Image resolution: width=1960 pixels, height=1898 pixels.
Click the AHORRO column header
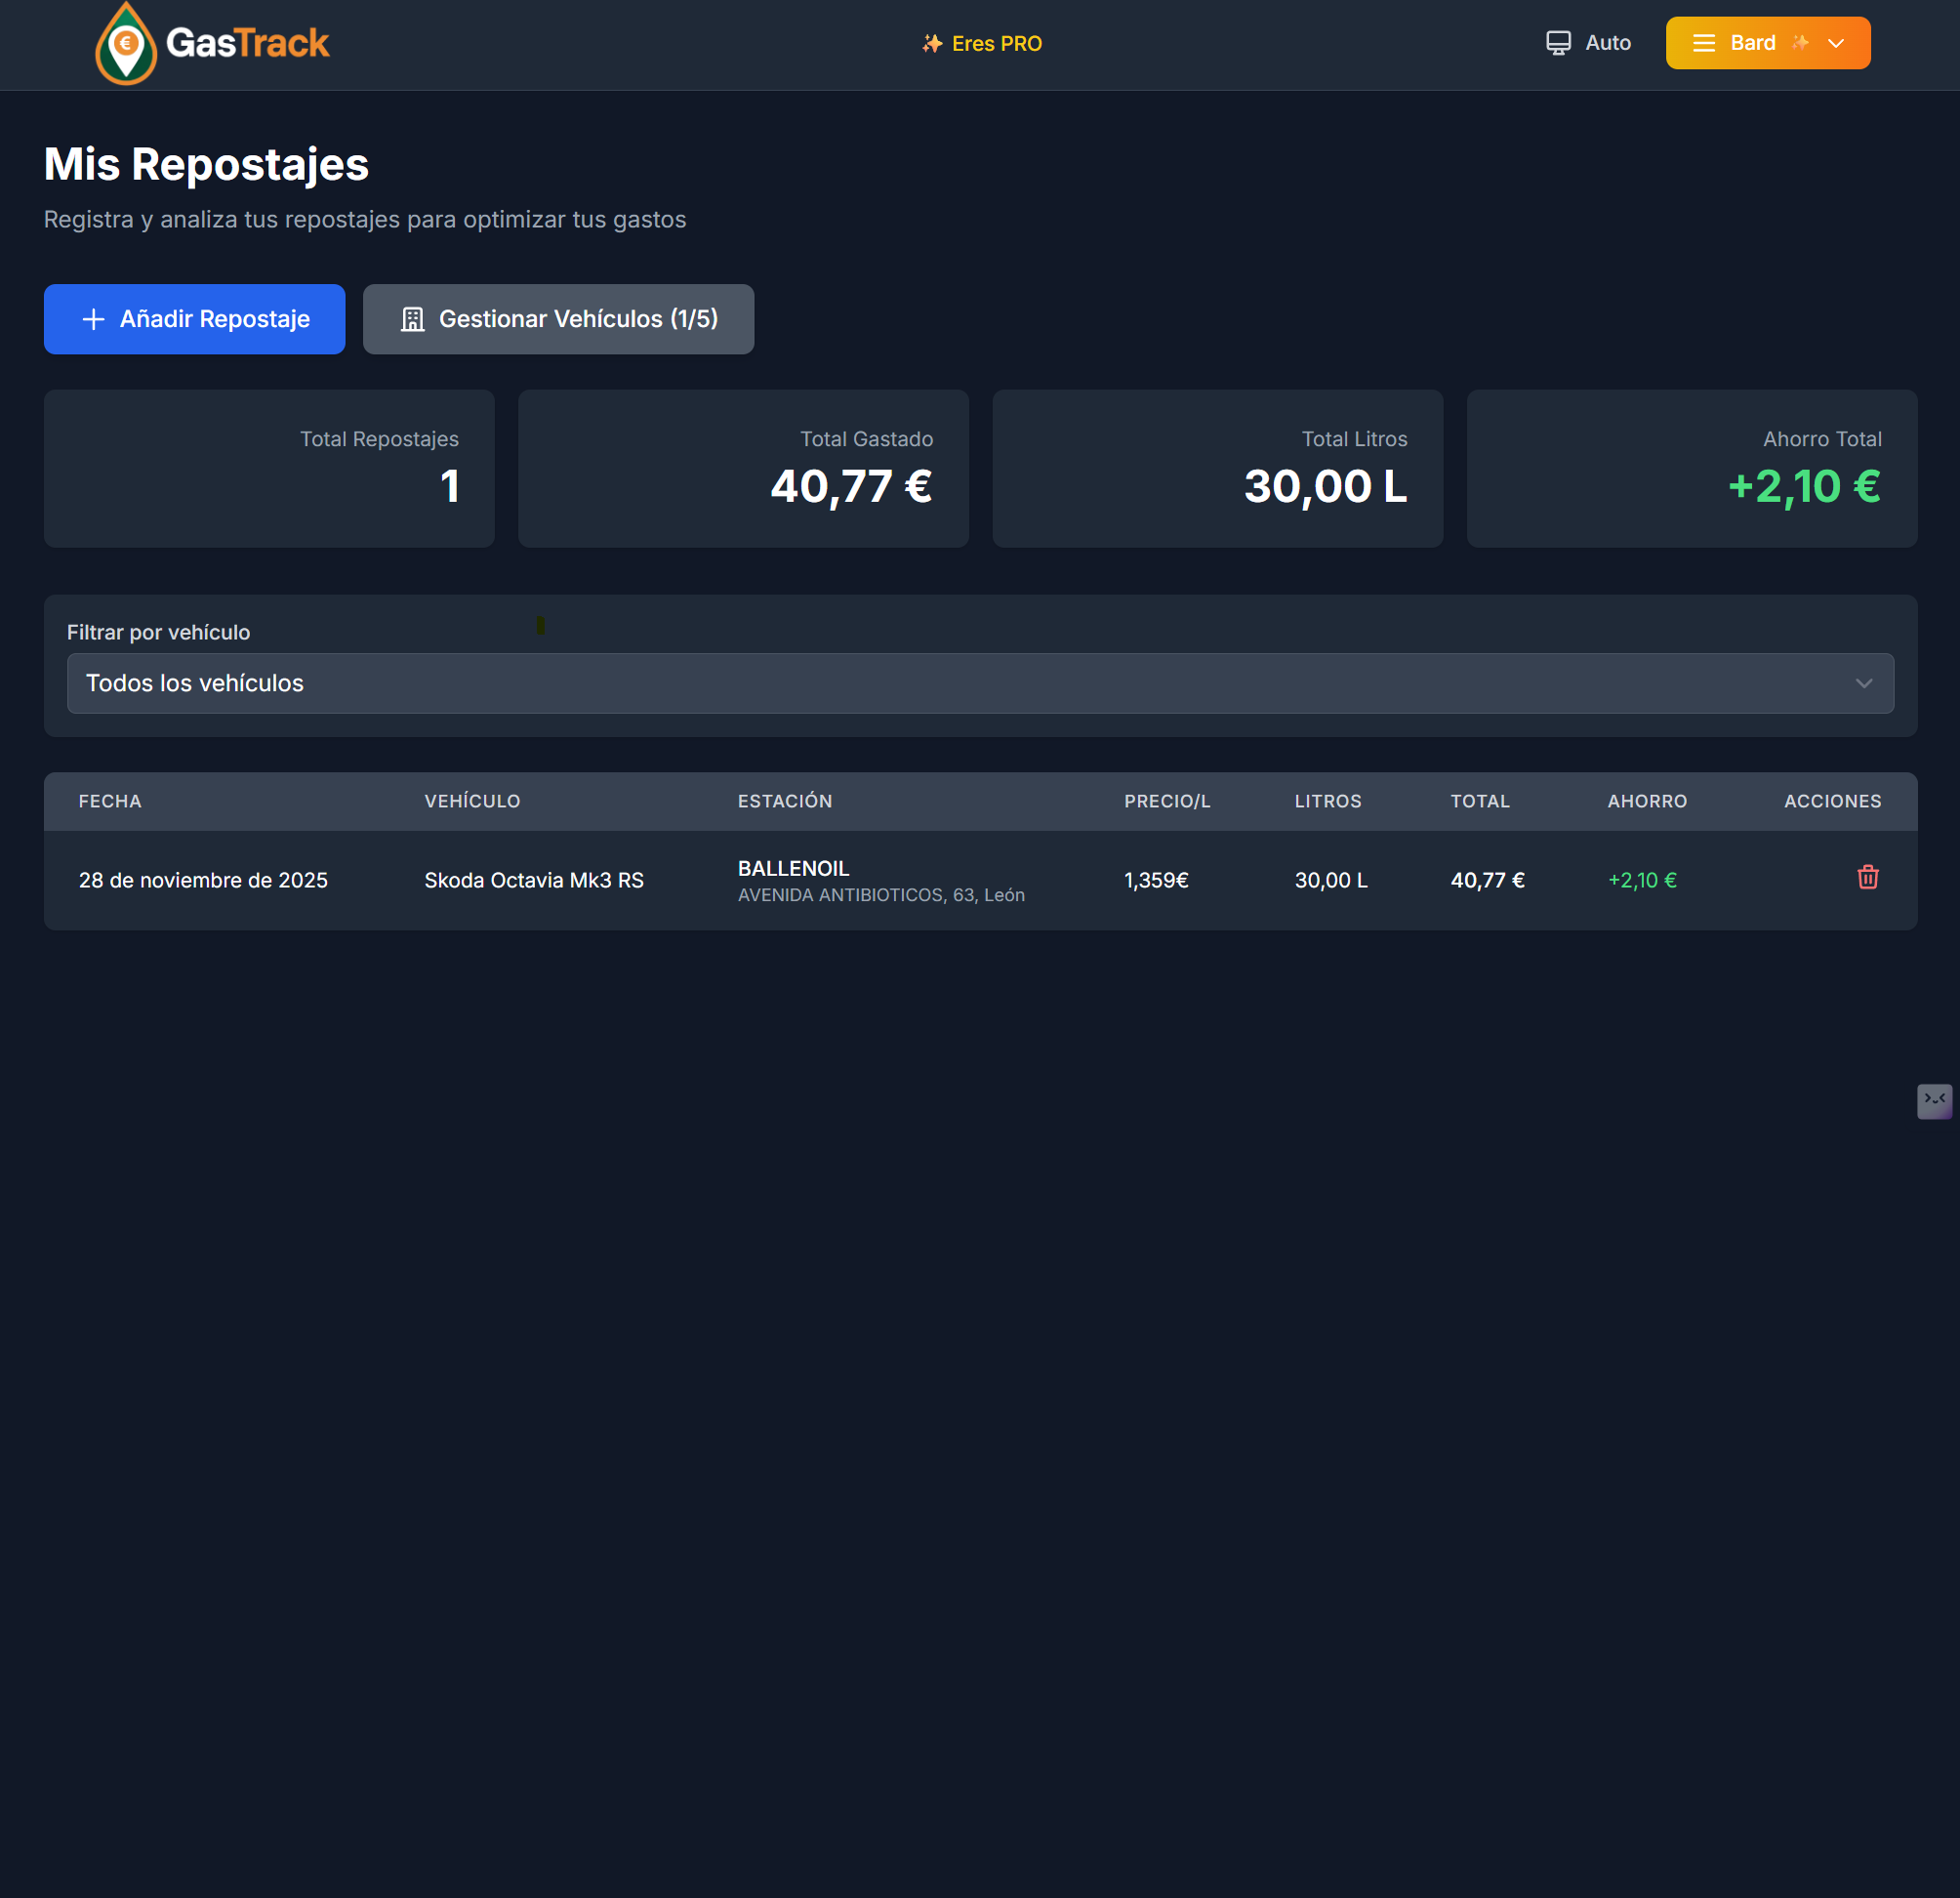point(1647,801)
